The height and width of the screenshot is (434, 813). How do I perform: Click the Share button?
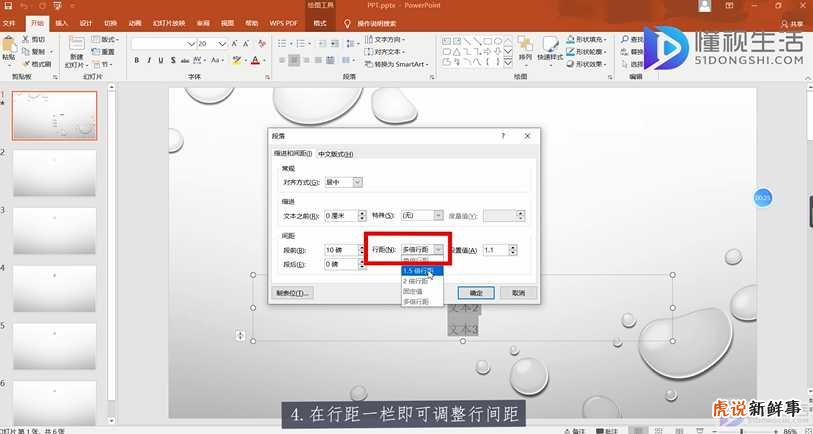click(792, 24)
